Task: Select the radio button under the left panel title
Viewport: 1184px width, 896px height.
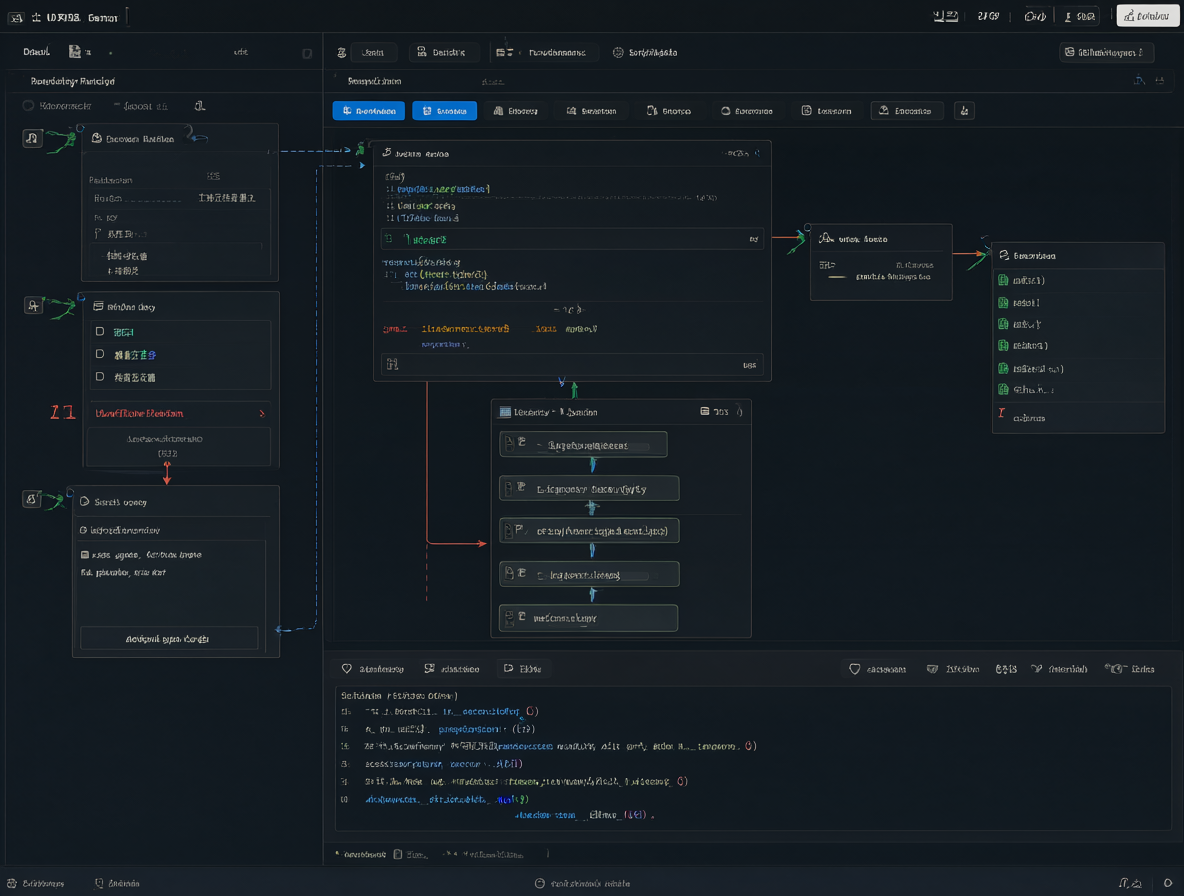Action: click(29, 106)
